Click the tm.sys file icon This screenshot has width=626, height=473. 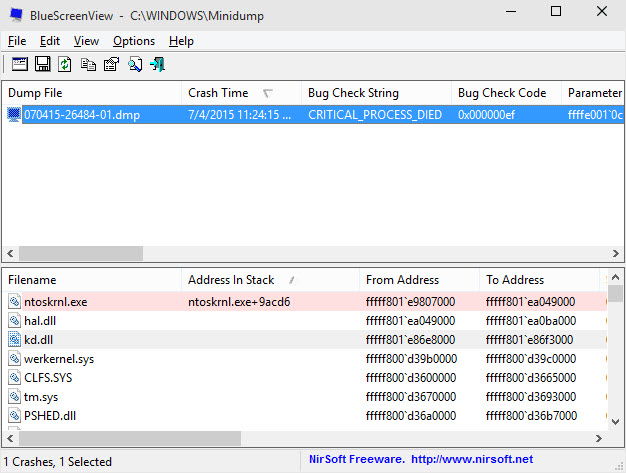point(14,396)
